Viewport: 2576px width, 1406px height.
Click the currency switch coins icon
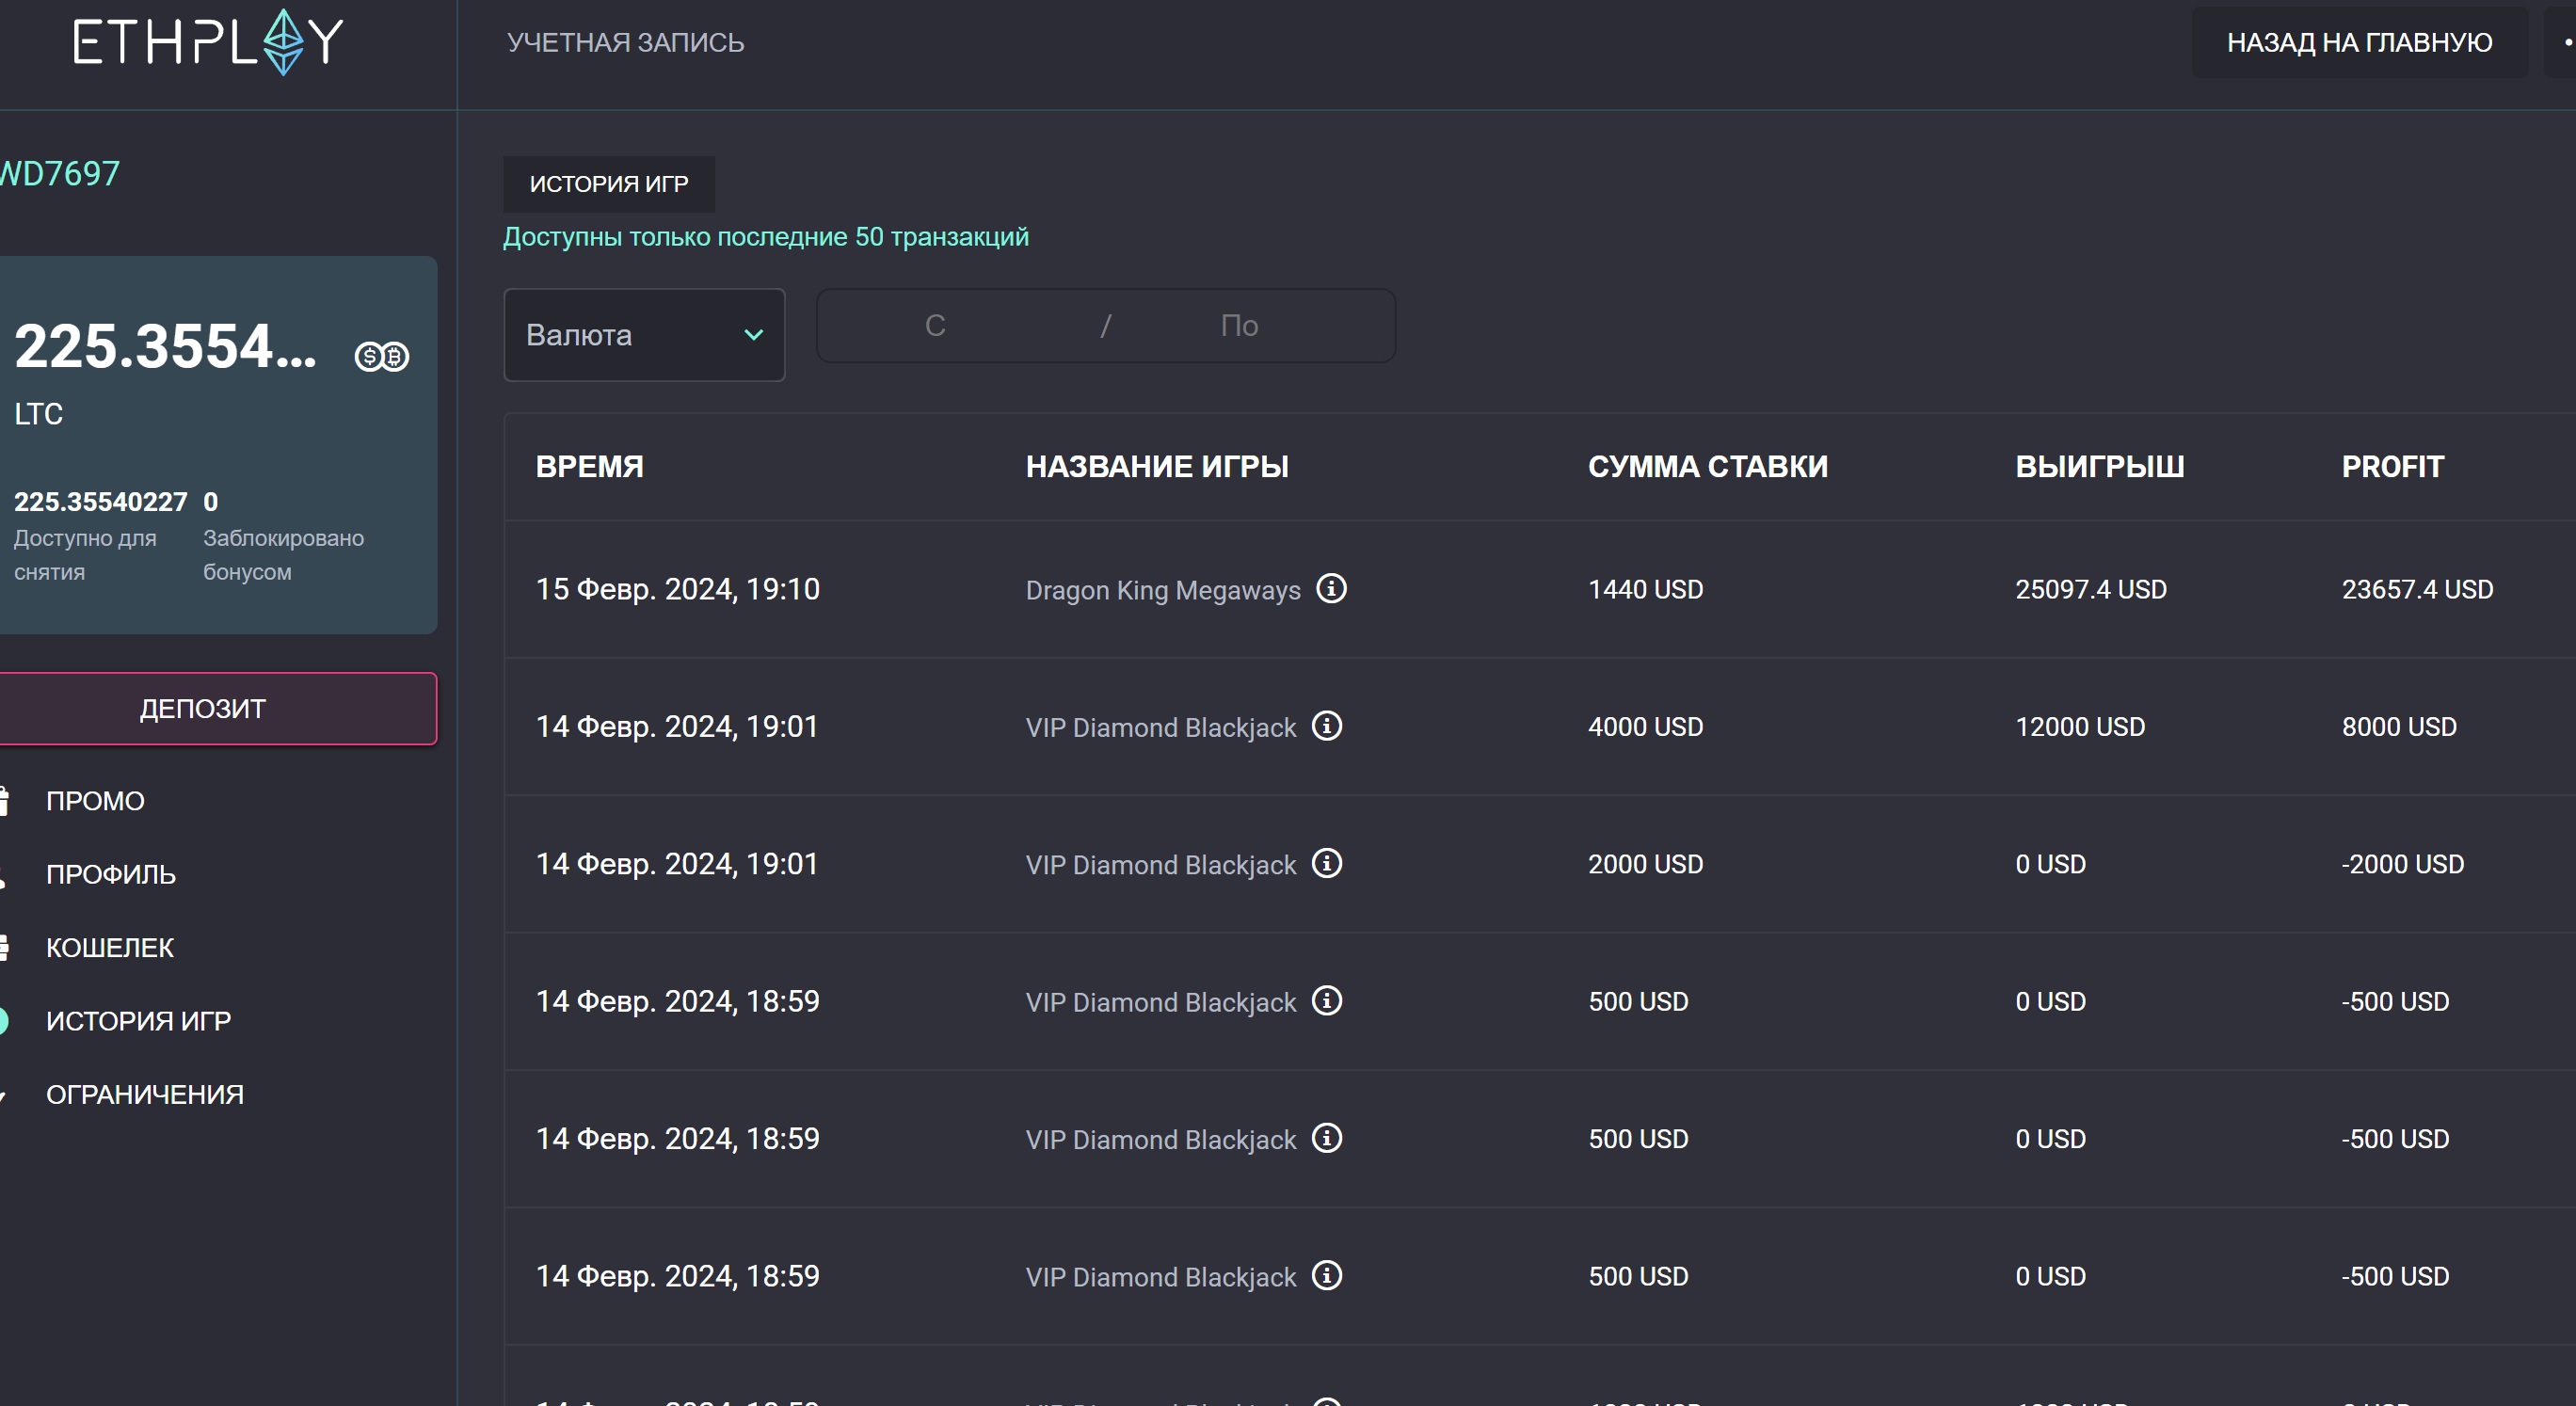pyautogui.click(x=382, y=356)
